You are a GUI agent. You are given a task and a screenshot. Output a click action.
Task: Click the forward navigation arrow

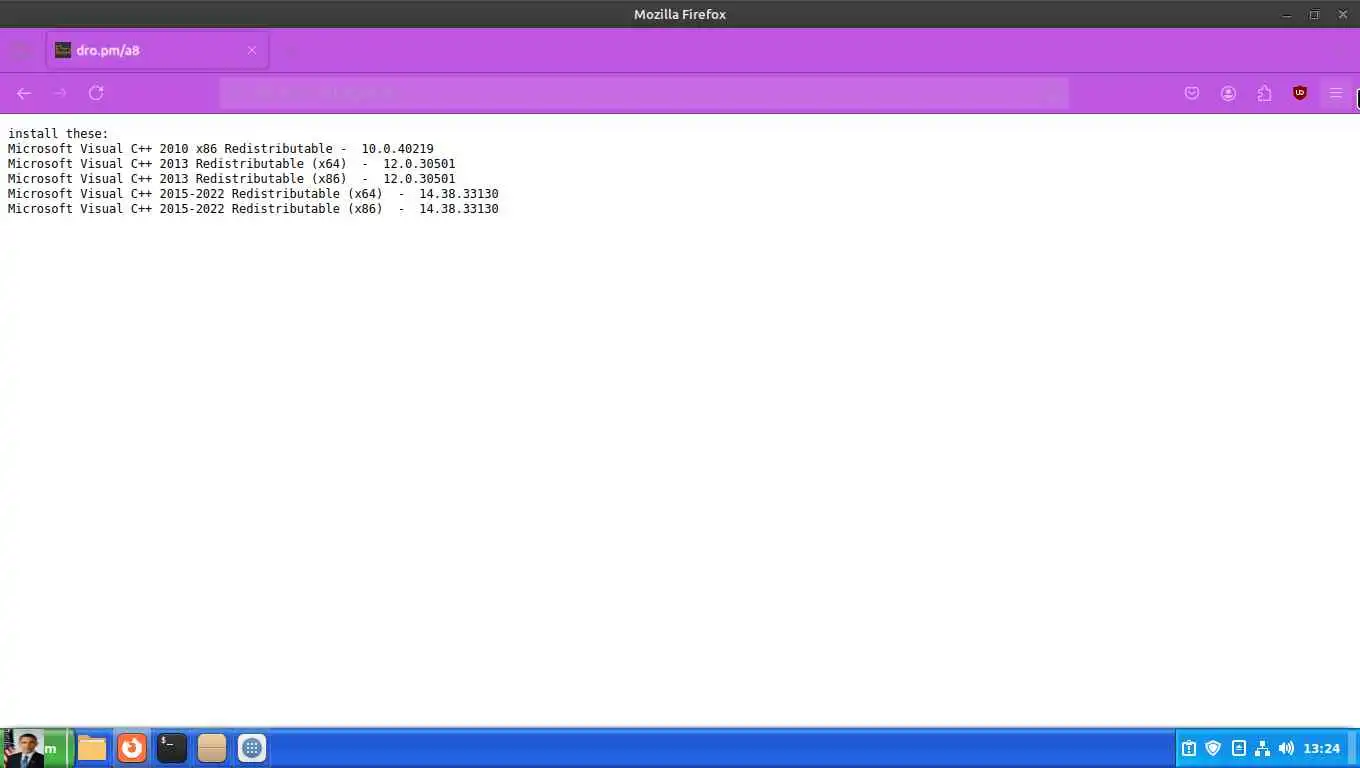(x=60, y=93)
